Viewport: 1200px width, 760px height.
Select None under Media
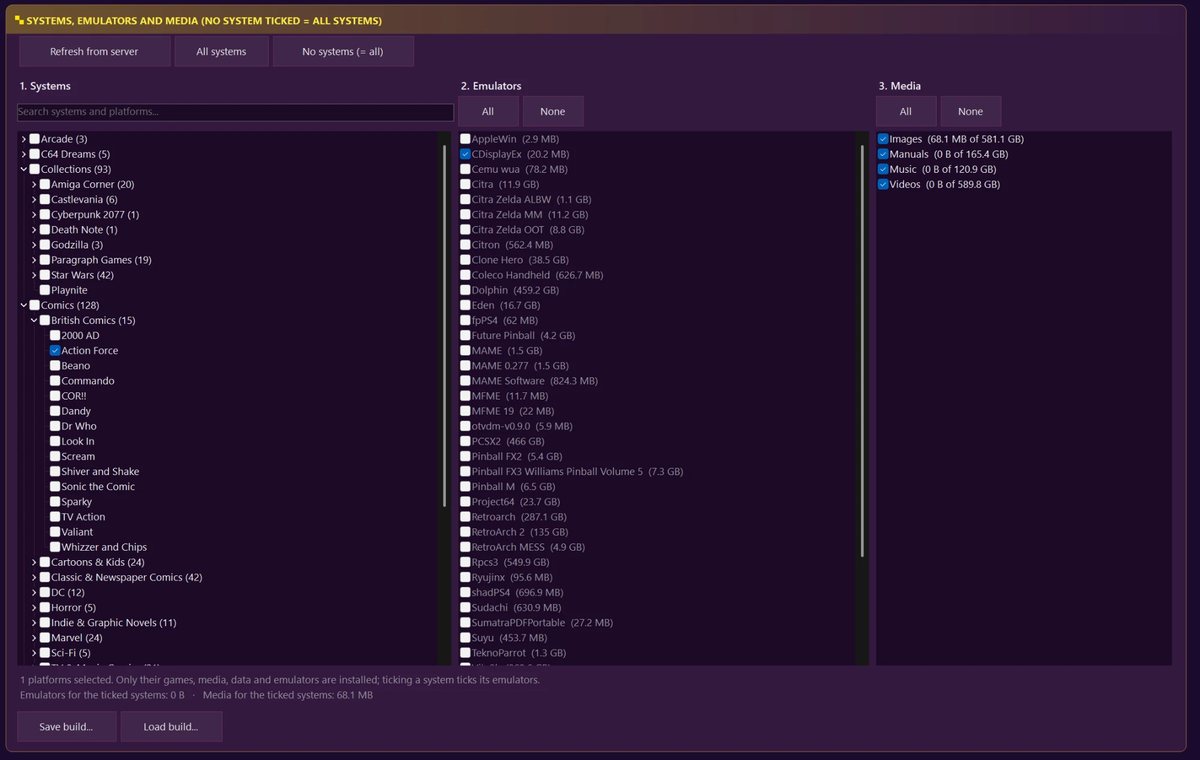(x=970, y=111)
